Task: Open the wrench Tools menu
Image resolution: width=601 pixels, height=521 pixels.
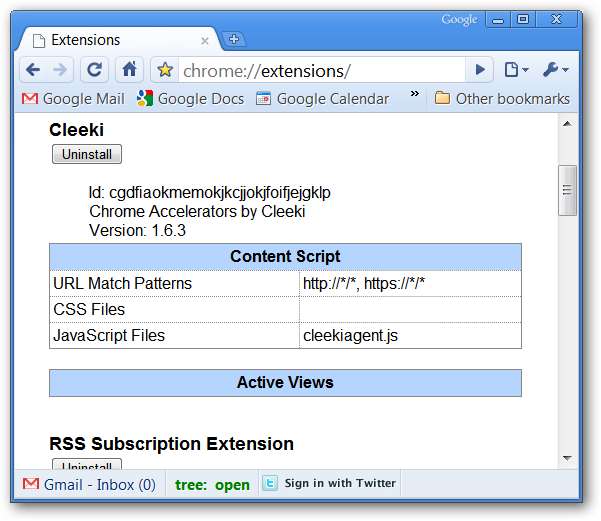Action: pyautogui.click(x=555, y=70)
